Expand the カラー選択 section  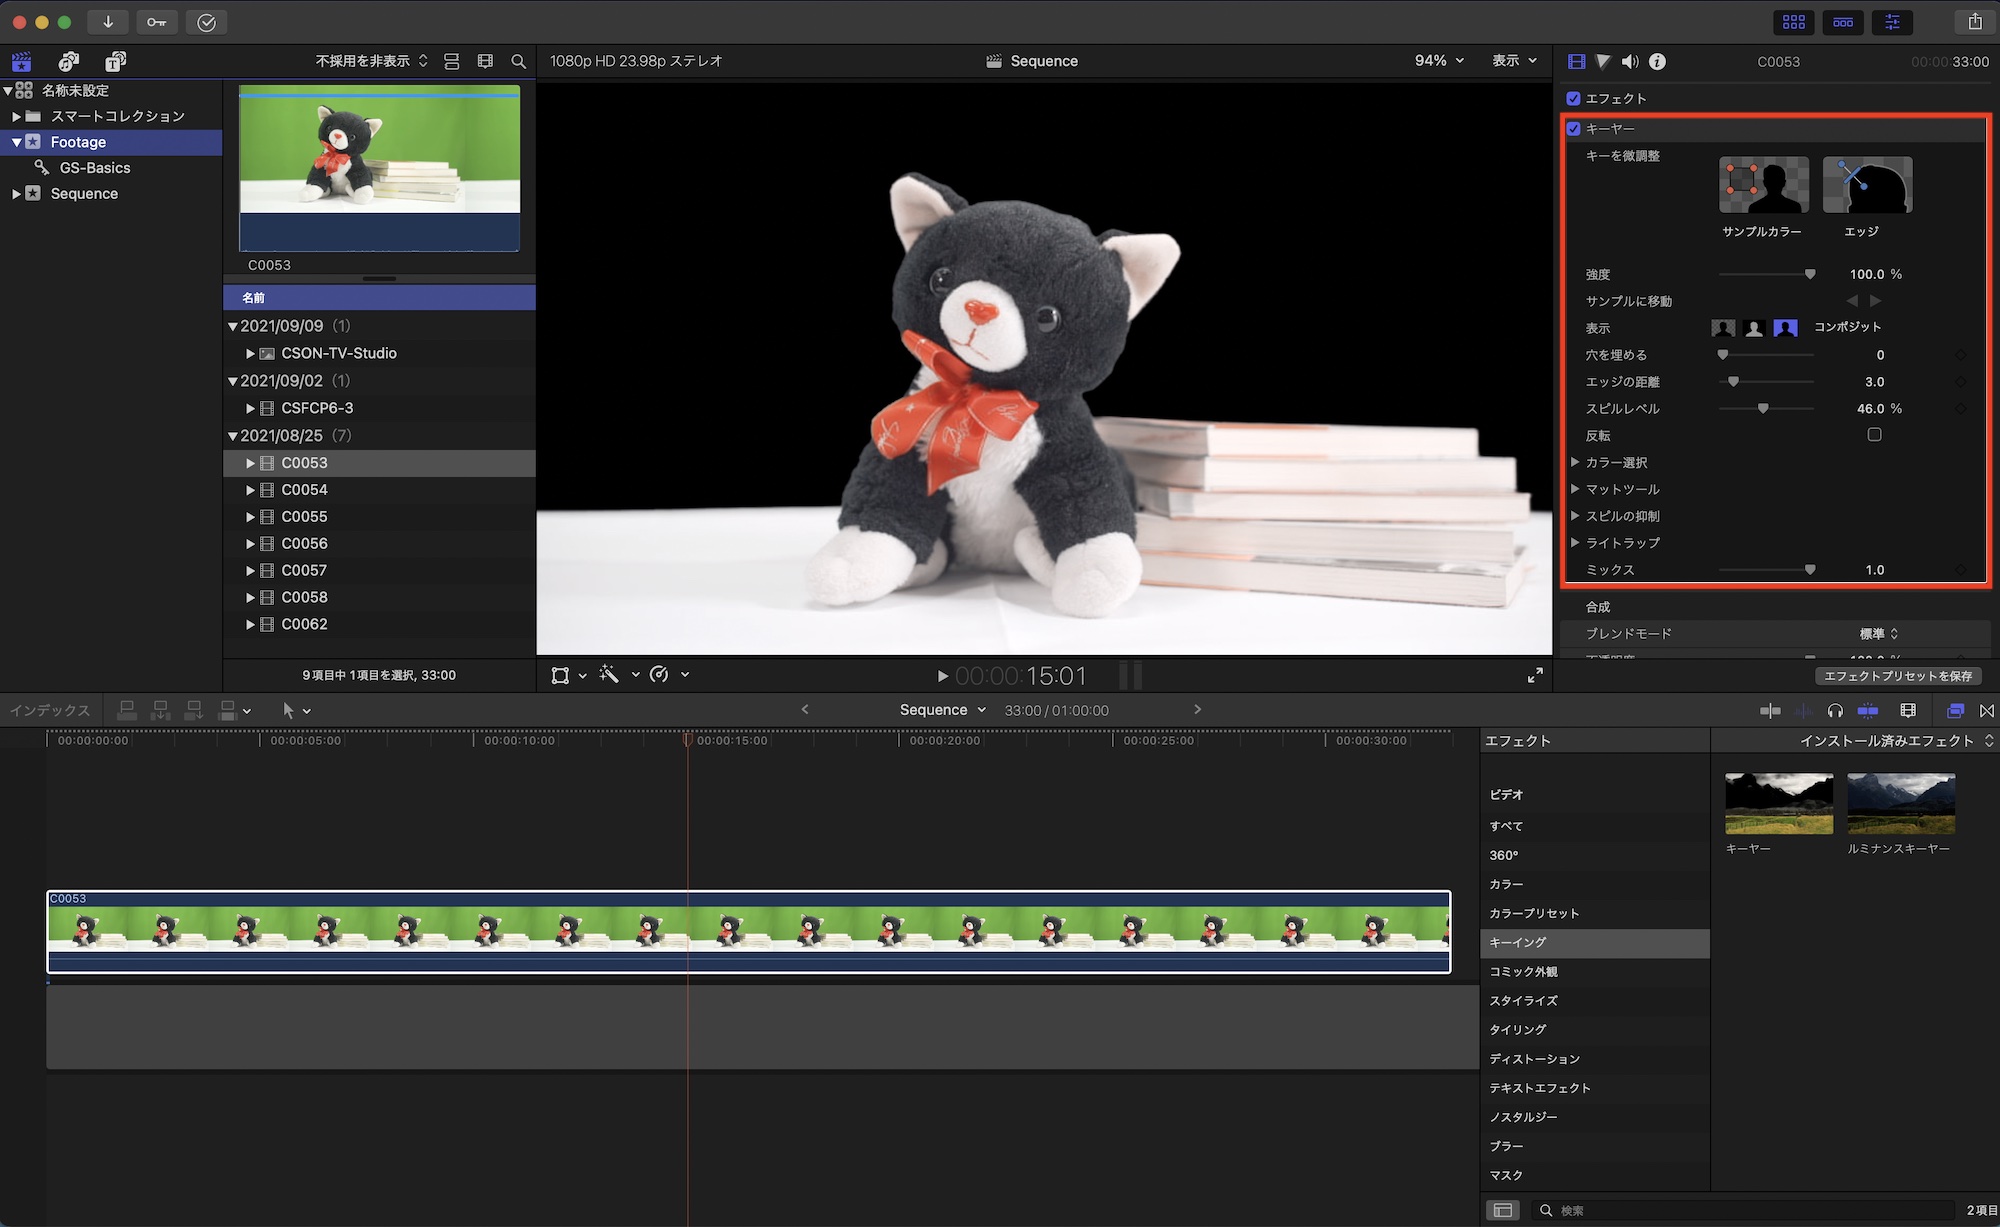click(1575, 462)
